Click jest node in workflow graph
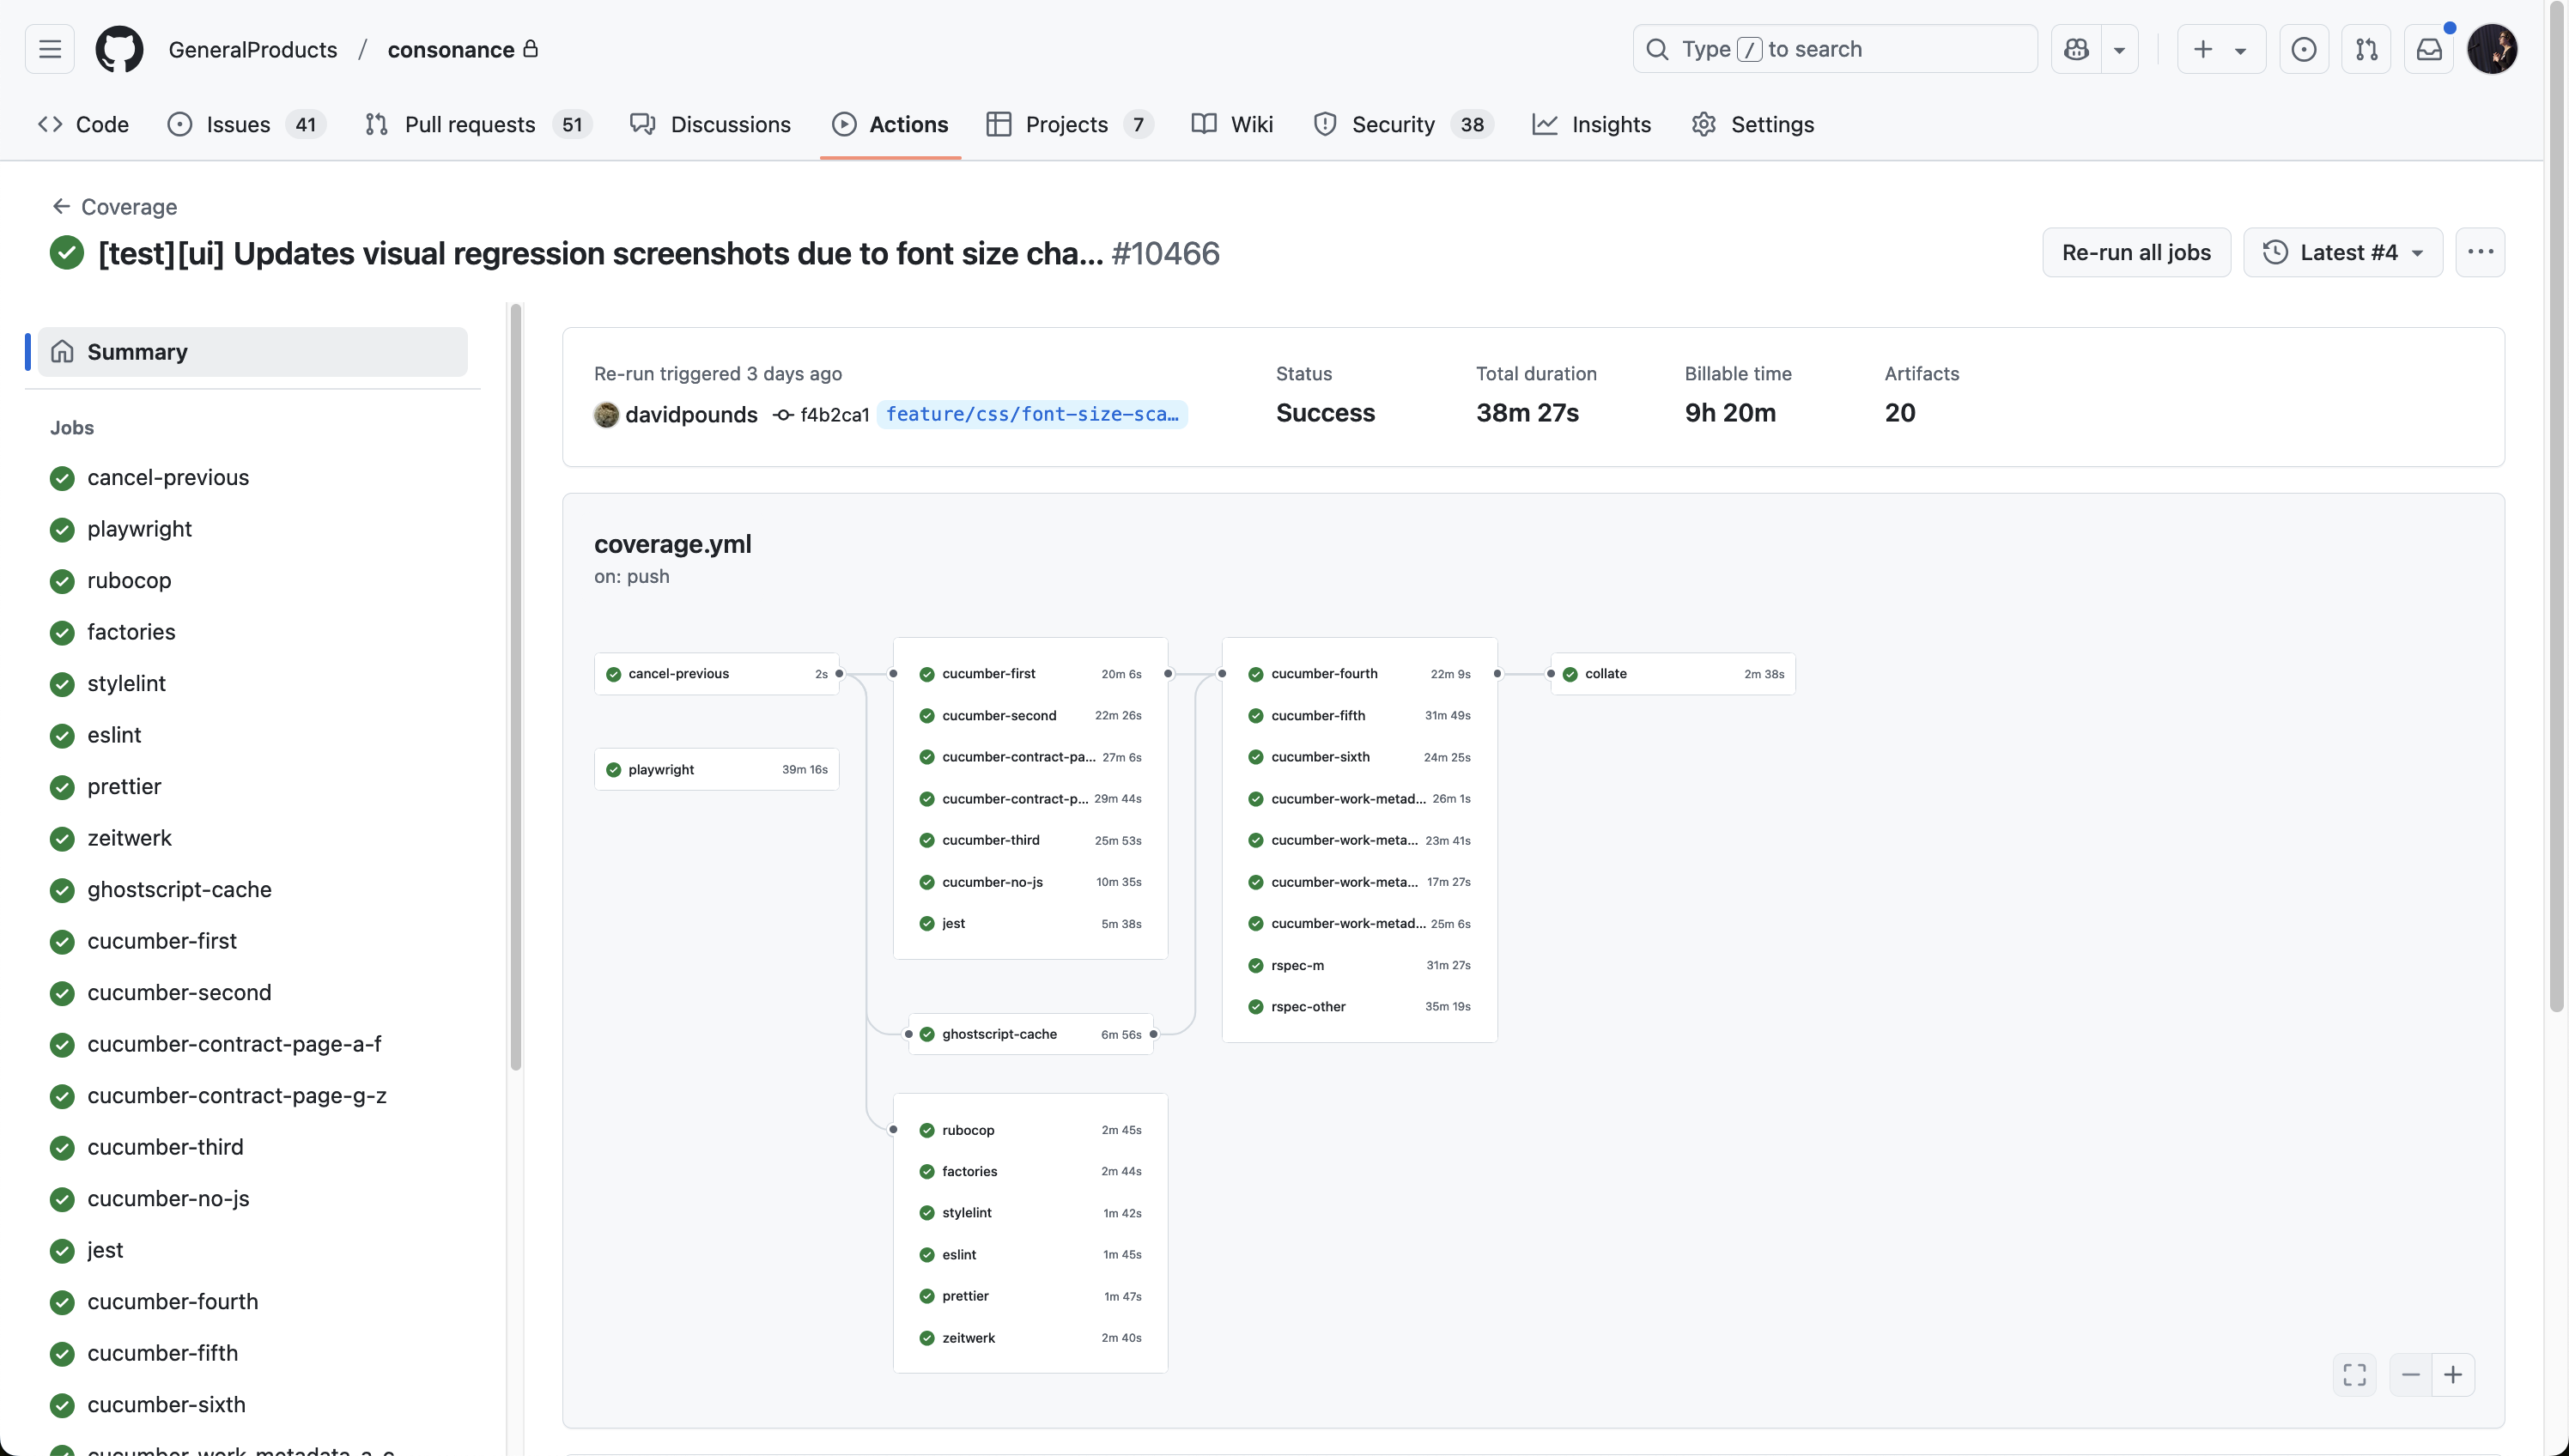This screenshot has height=1456, width=2569. [x=1030, y=924]
